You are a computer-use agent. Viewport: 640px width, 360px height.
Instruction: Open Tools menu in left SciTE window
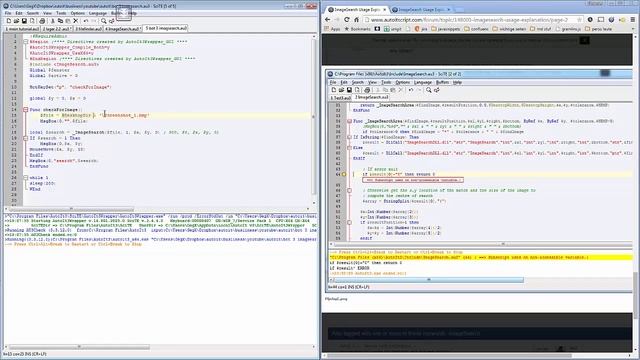coord(61,13)
